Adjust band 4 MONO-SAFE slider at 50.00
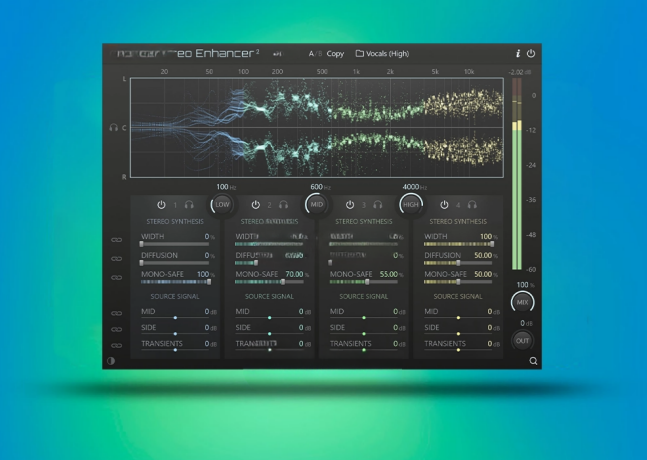 coord(458,282)
